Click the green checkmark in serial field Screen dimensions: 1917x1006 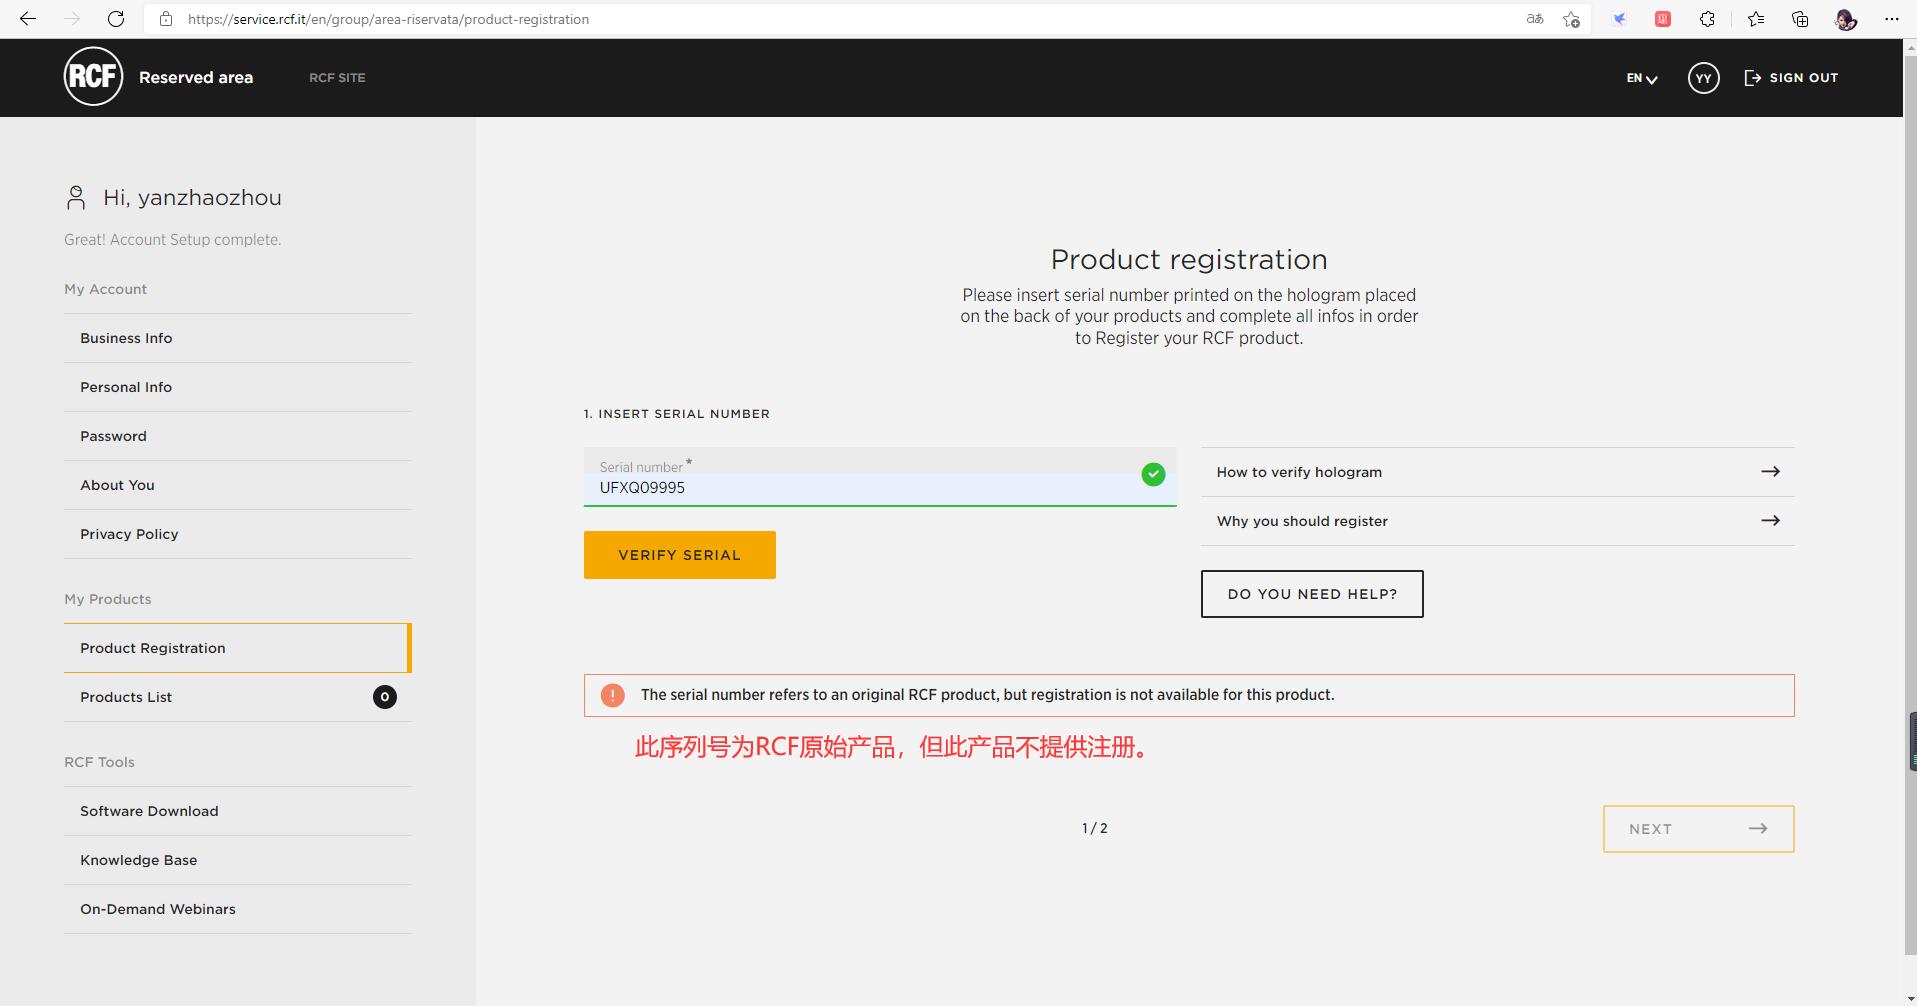point(1153,474)
